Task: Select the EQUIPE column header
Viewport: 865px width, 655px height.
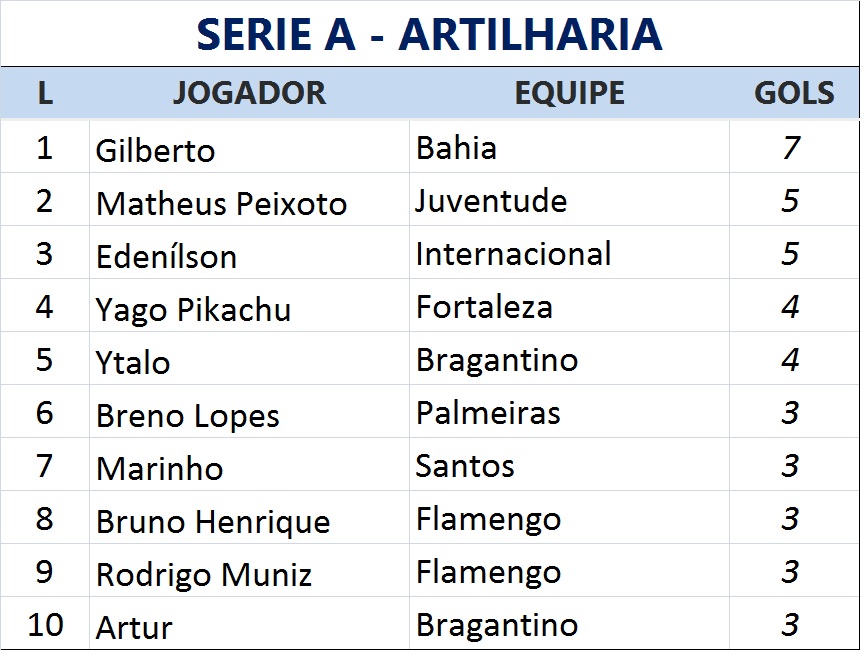Action: [x=569, y=93]
